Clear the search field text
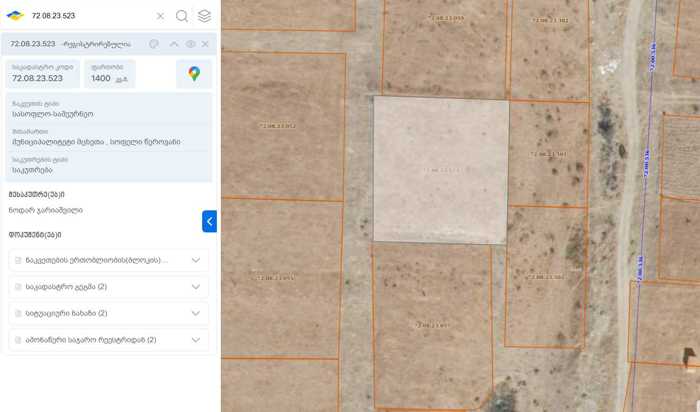The image size is (700, 412). pyautogui.click(x=160, y=16)
